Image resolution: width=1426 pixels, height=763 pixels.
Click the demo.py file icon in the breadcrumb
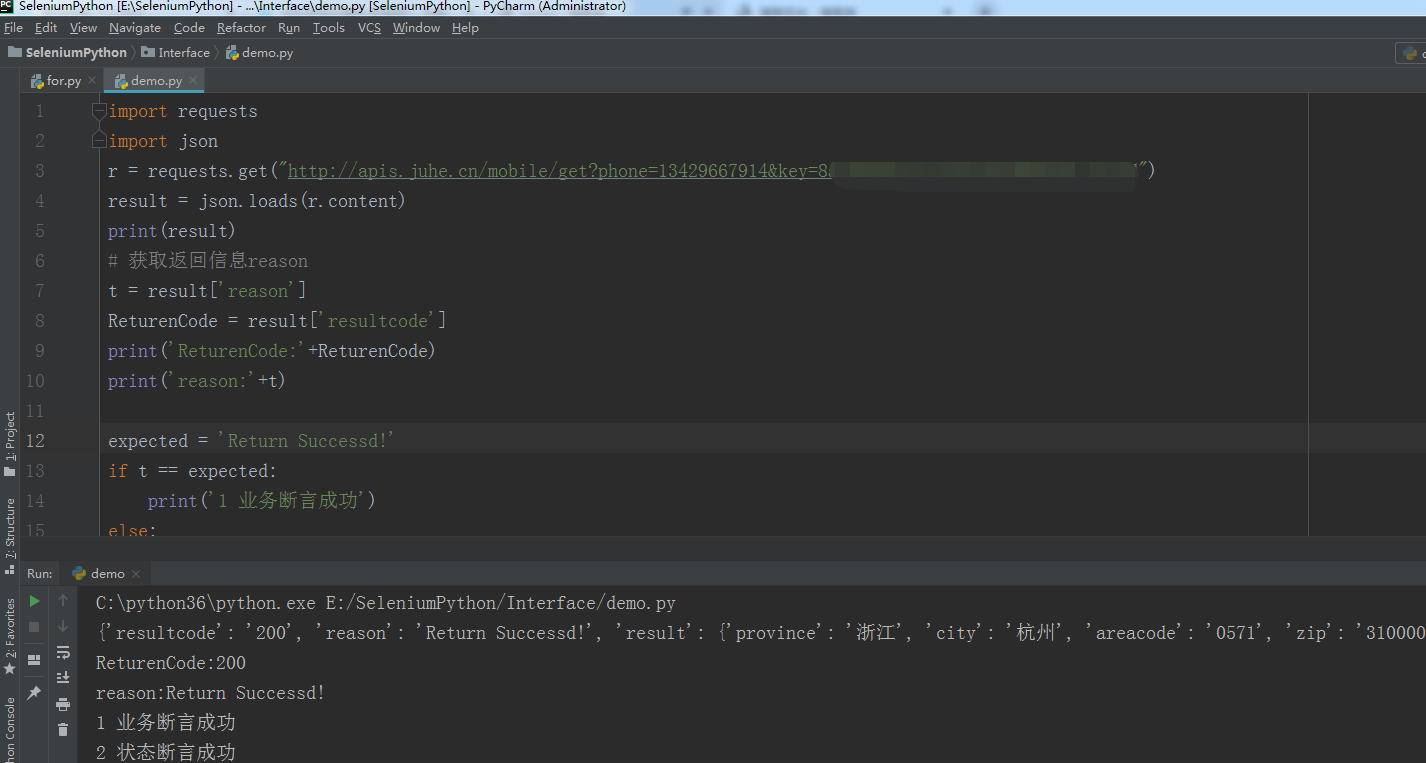coord(232,52)
